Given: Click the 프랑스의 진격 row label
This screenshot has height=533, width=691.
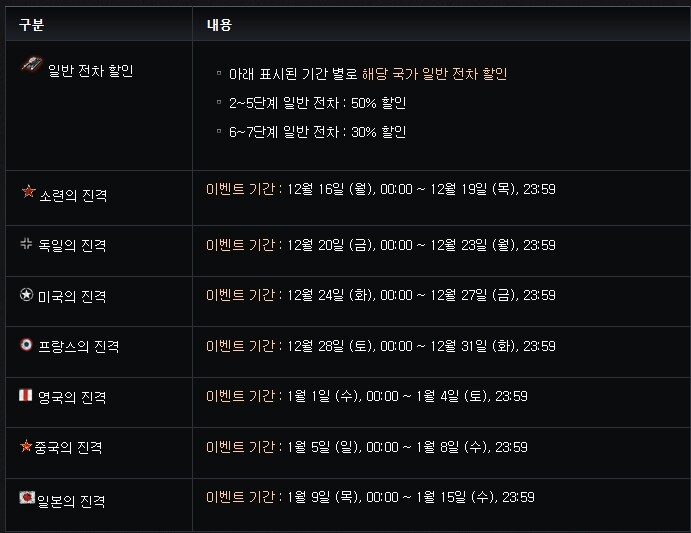Looking at the screenshot, I should click(x=79, y=346).
